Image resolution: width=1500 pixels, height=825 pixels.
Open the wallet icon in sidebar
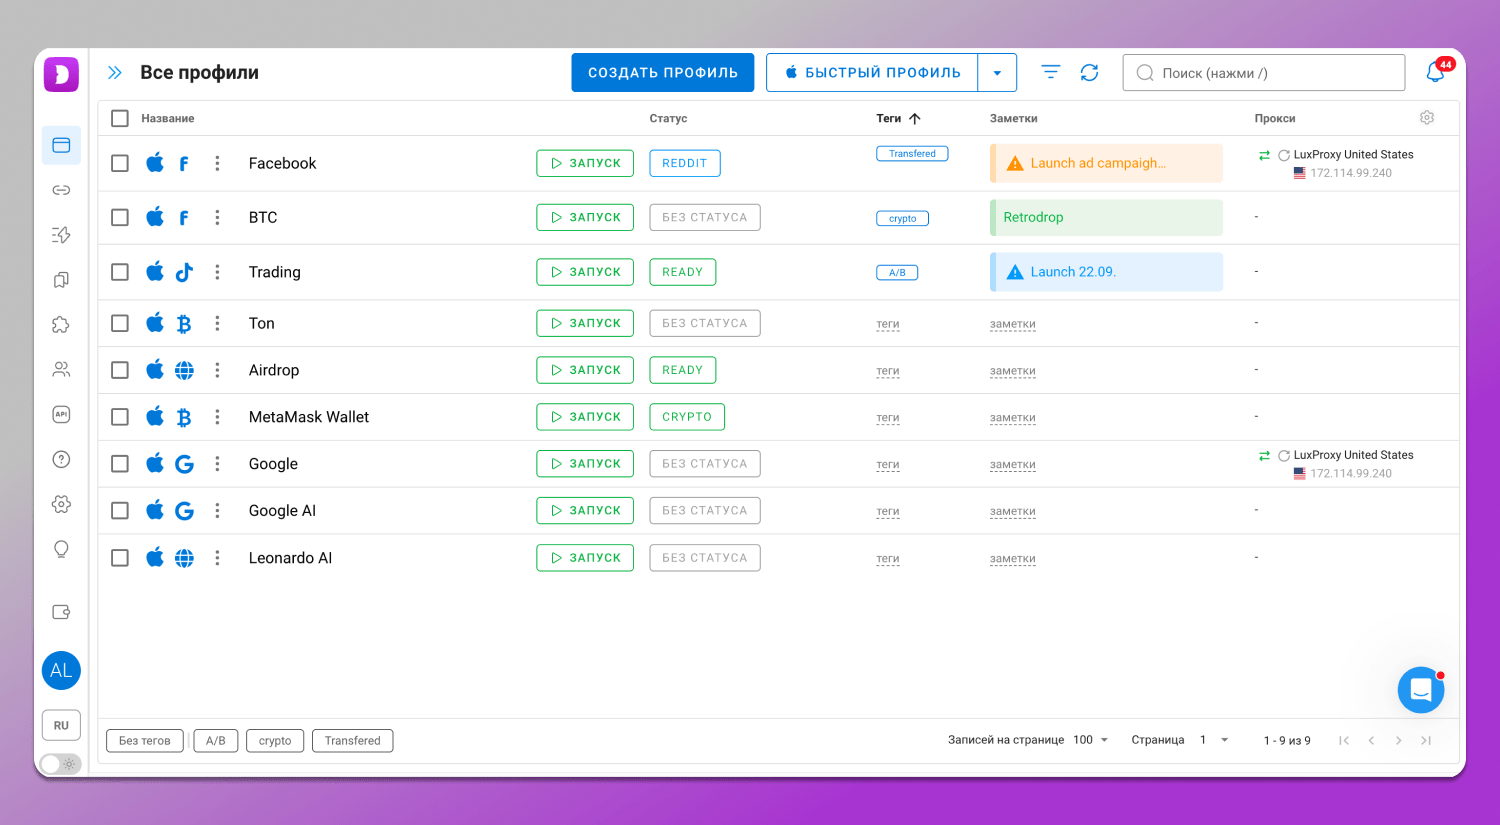pyautogui.click(x=61, y=612)
